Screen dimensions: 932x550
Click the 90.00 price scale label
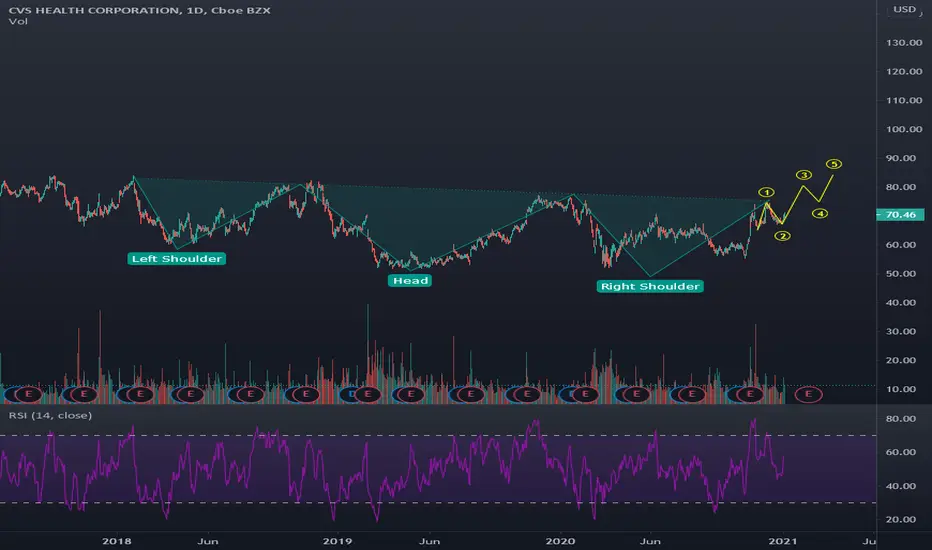click(900, 158)
